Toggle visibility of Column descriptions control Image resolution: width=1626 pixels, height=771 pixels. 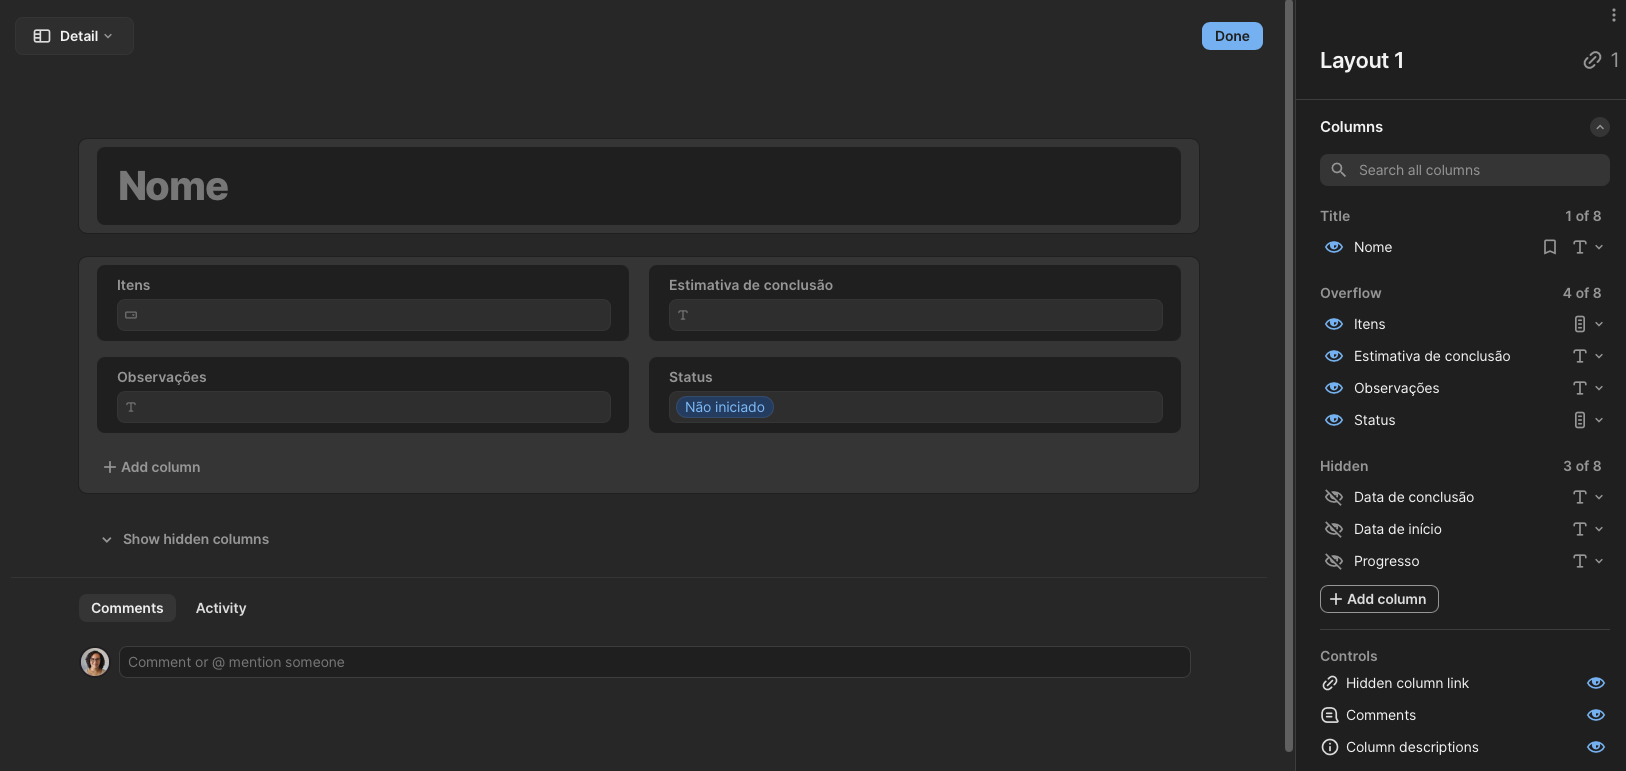click(x=1596, y=747)
